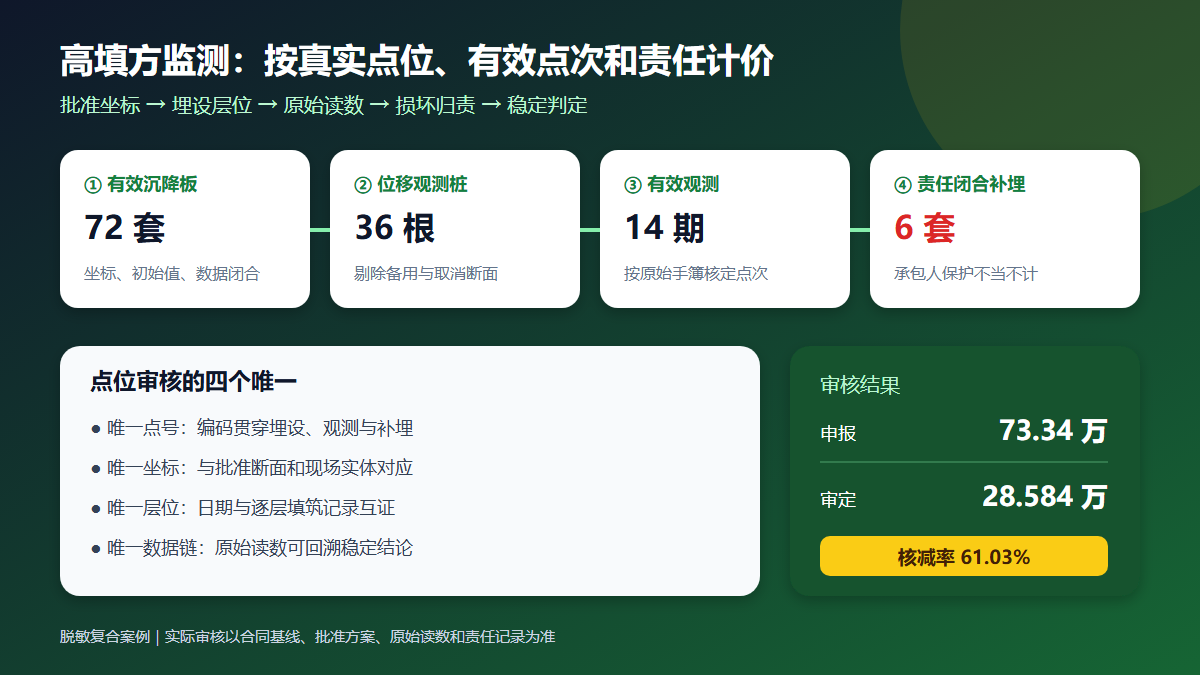This screenshot has height=675, width=1200.
Task: Click the ④ 责任闭合补埋 card heading
Action: click(x=960, y=184)
